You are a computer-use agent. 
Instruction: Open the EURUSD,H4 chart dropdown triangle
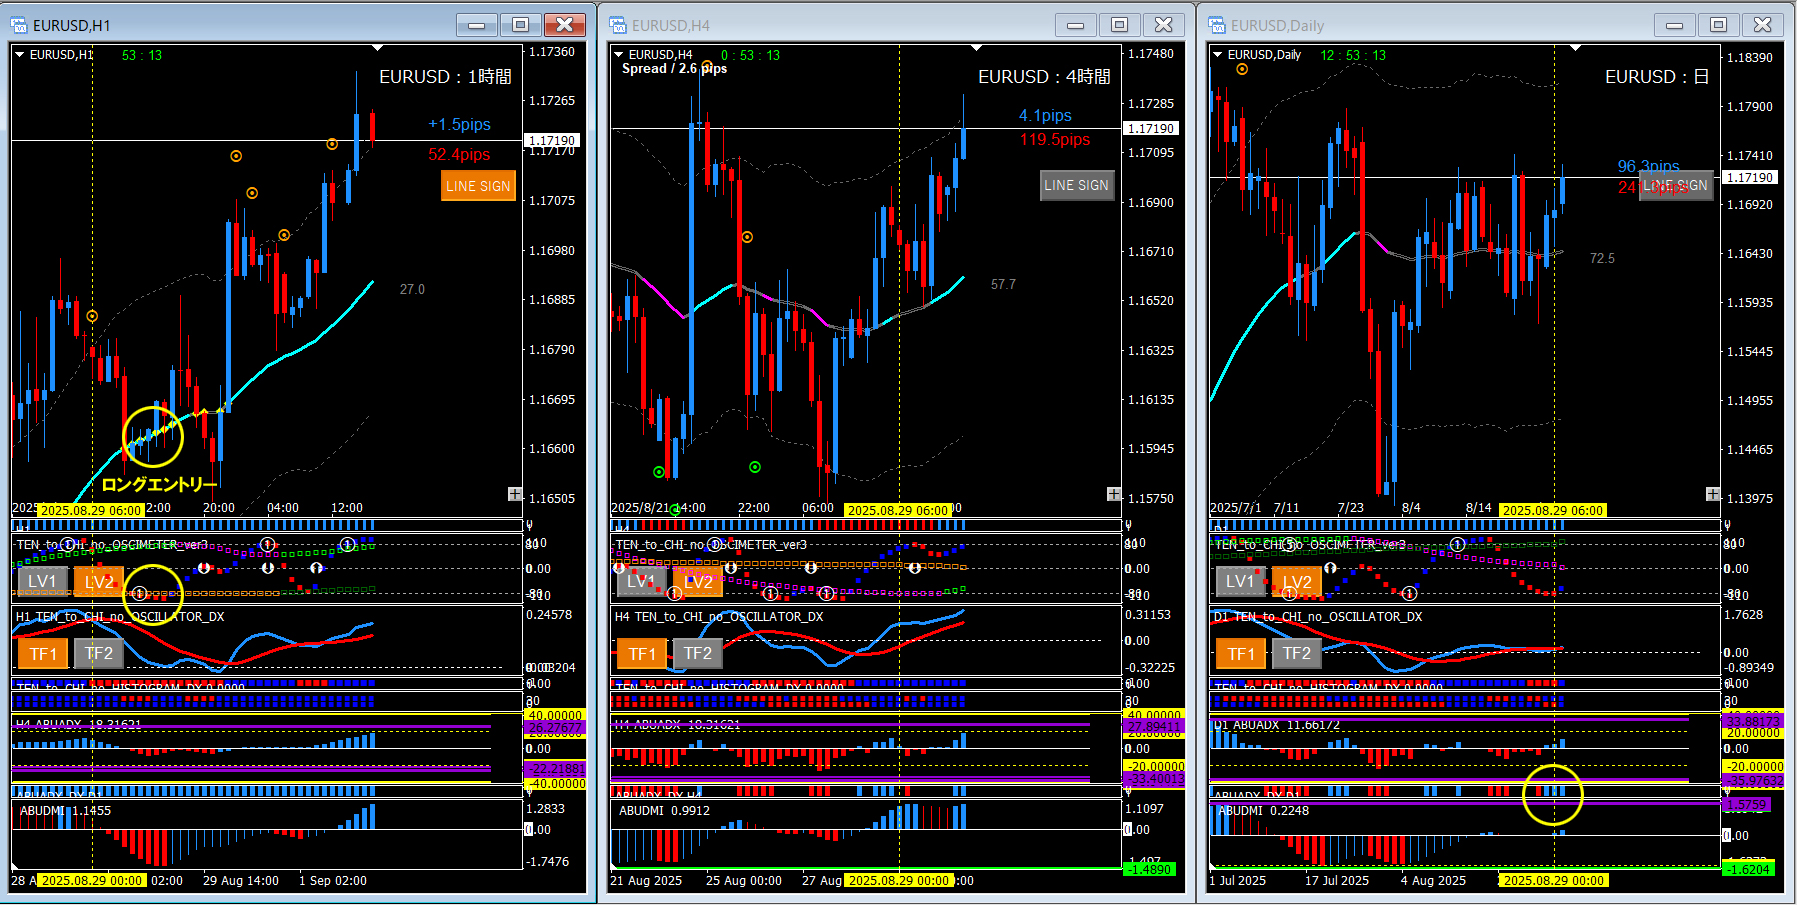coord(618,55)
